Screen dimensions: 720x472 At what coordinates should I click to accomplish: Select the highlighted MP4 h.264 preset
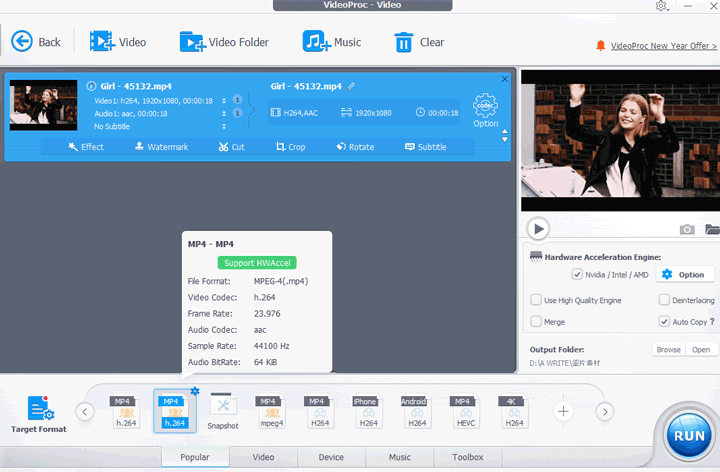[174, 412]
